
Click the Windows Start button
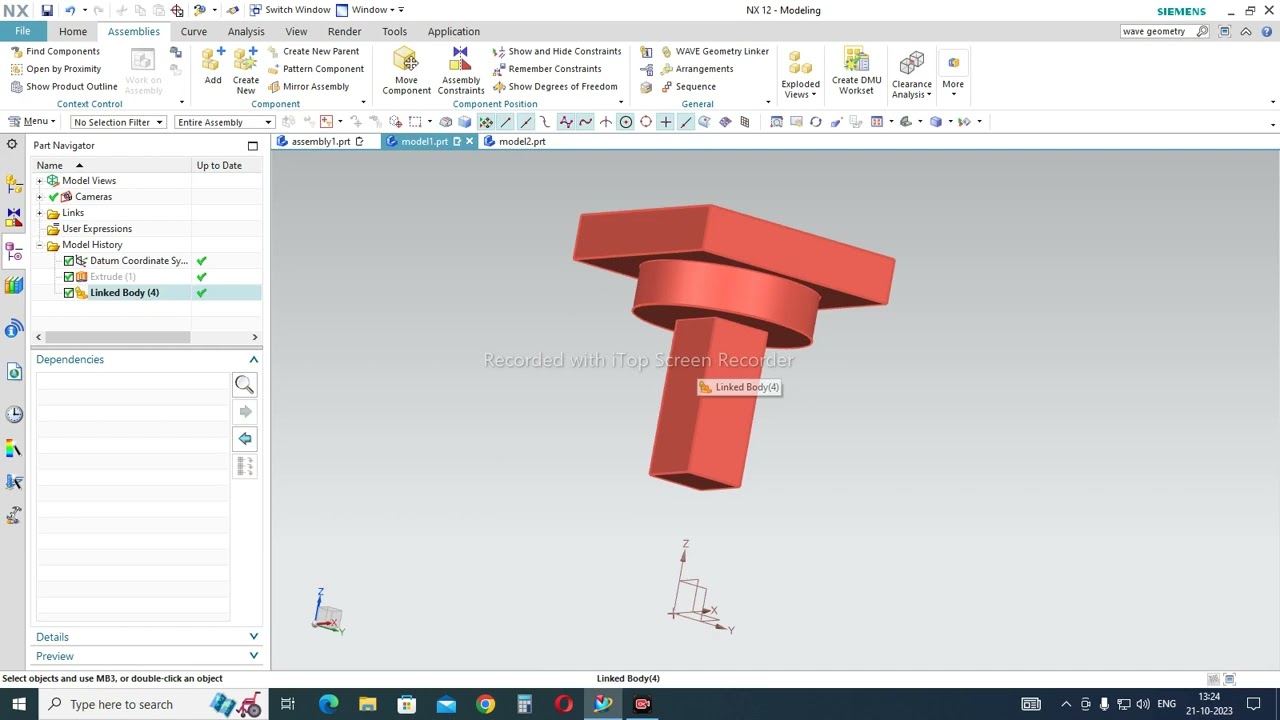pos(19,704)
